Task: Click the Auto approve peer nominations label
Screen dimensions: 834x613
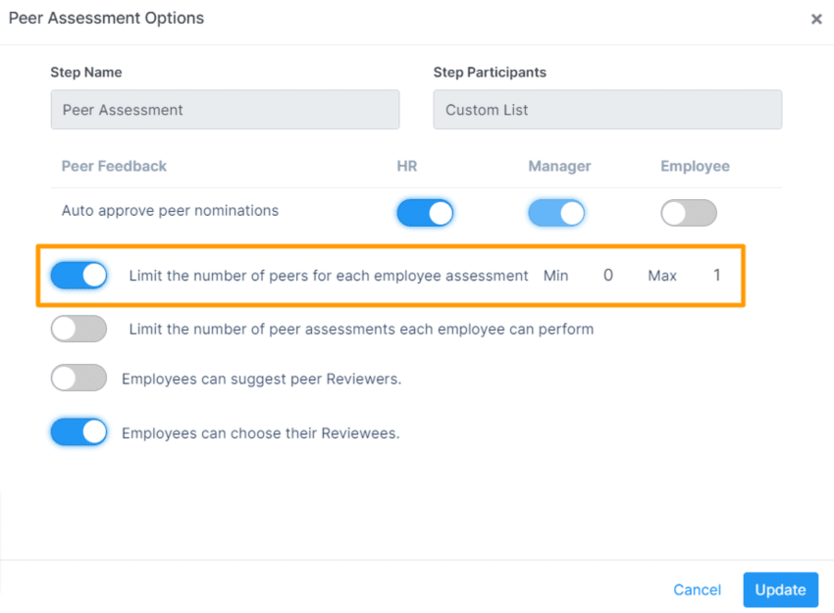Action: click(170, 211)
